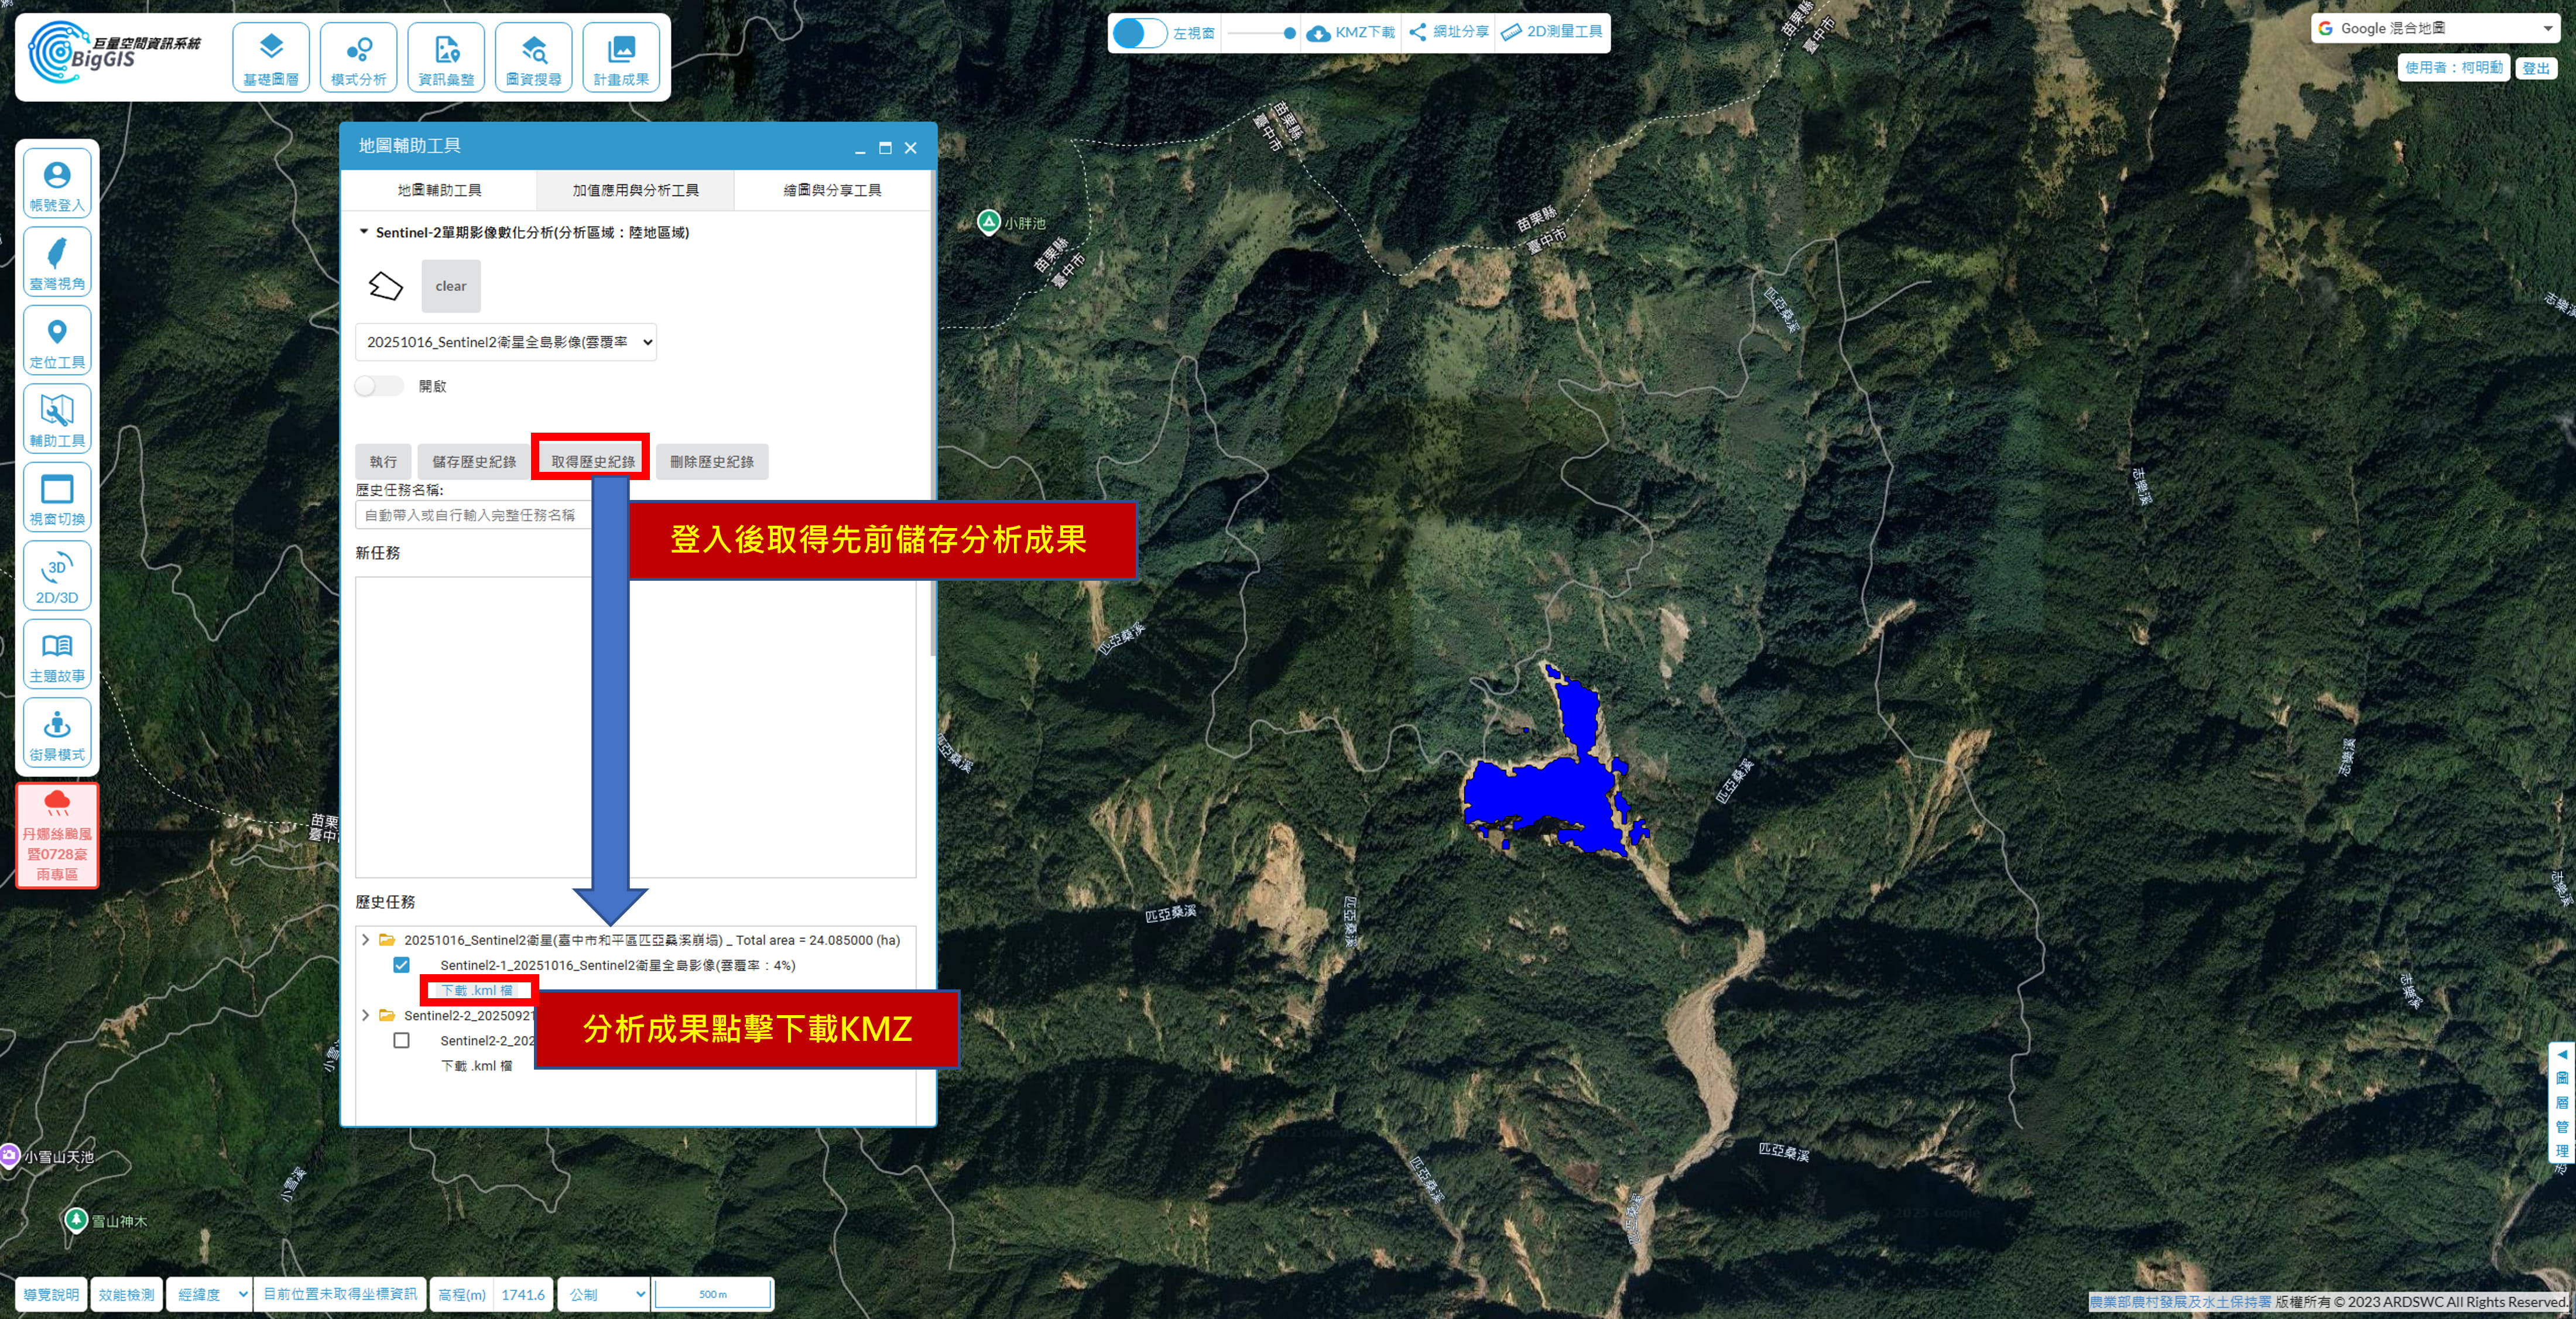Click the 定位工具 locate tool icon
2576x1319 pixels.
(x=57, y=341)
